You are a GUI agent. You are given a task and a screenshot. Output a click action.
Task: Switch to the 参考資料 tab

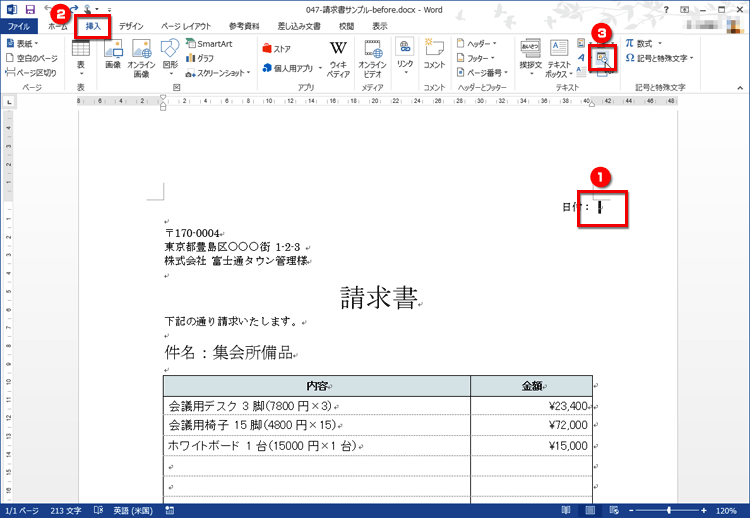pyautogui.click(x=244, y=26)
